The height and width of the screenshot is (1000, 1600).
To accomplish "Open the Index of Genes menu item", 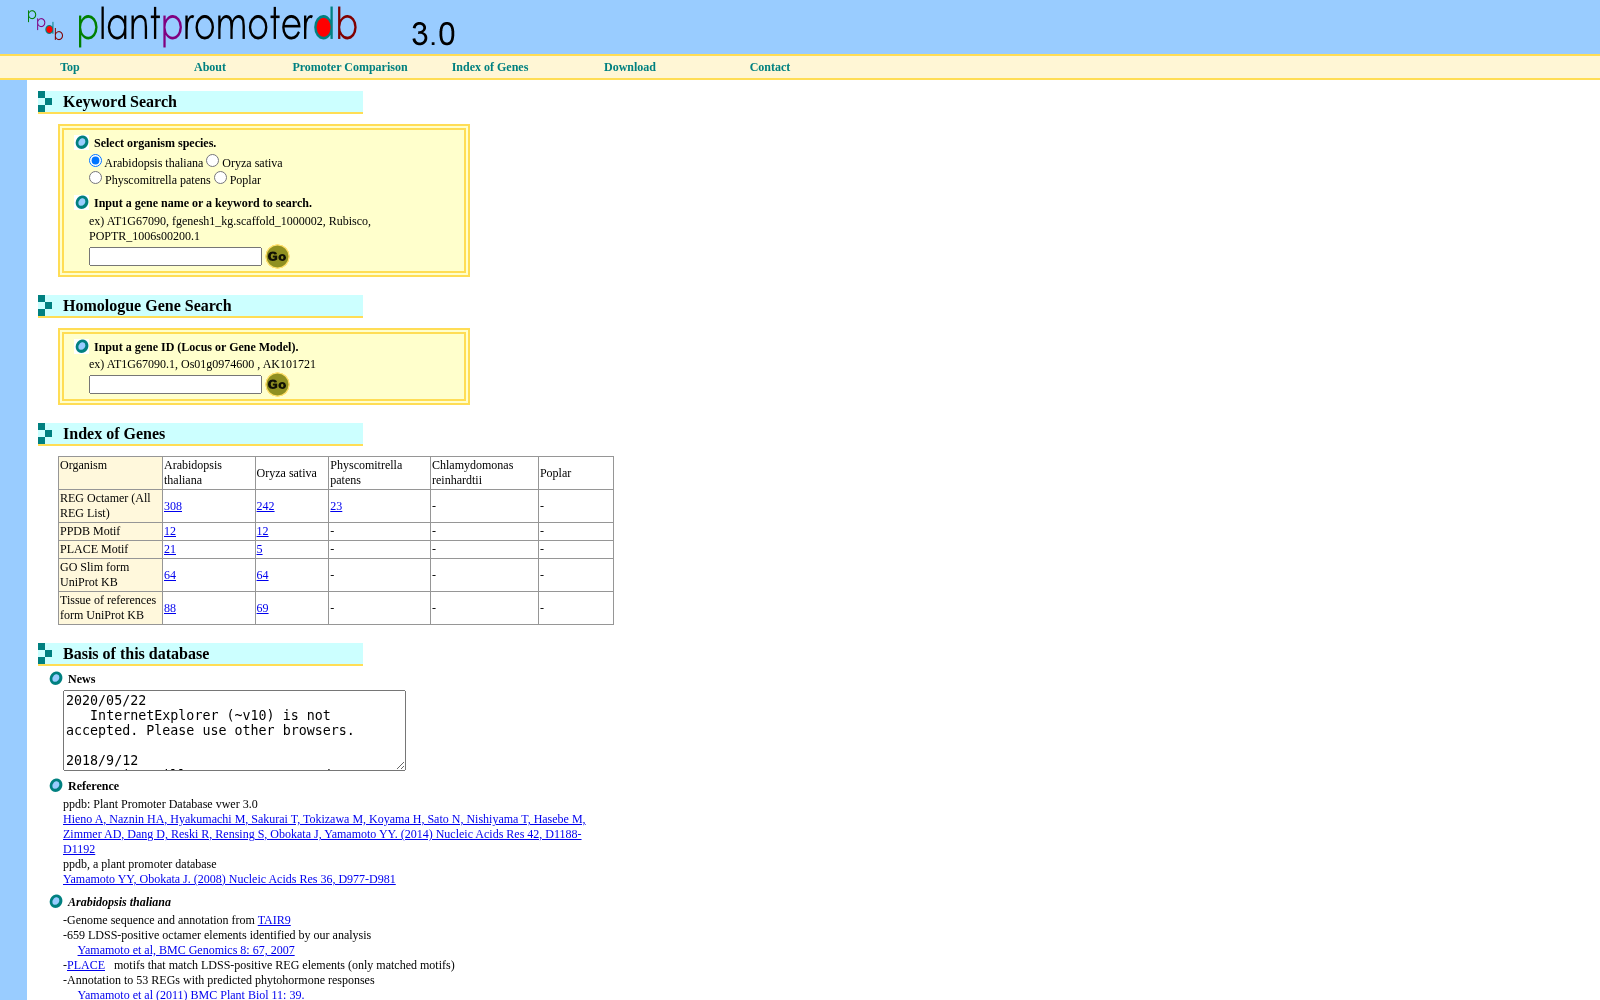I will [x=490, y=67].
